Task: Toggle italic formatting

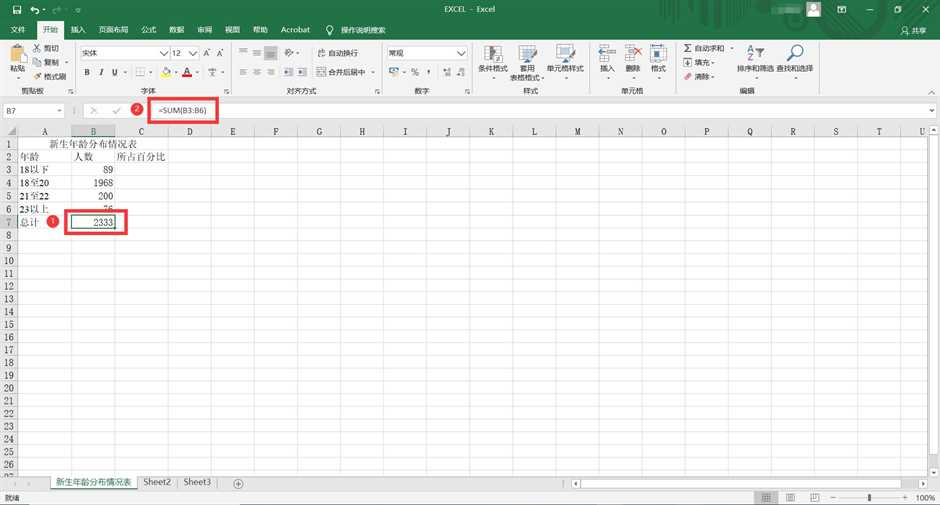Action: coord(101,72)
